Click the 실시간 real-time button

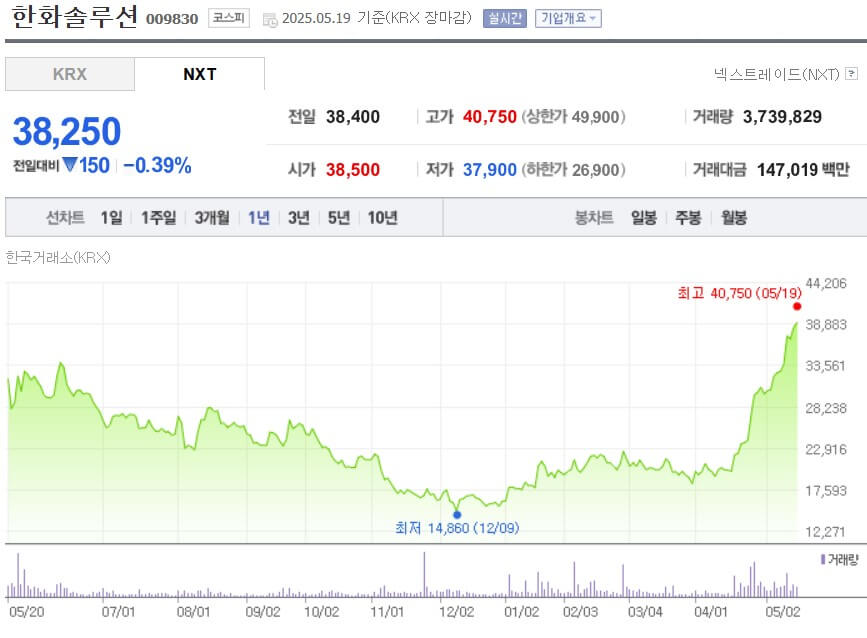pyautogui.click(x=505, y=18)
